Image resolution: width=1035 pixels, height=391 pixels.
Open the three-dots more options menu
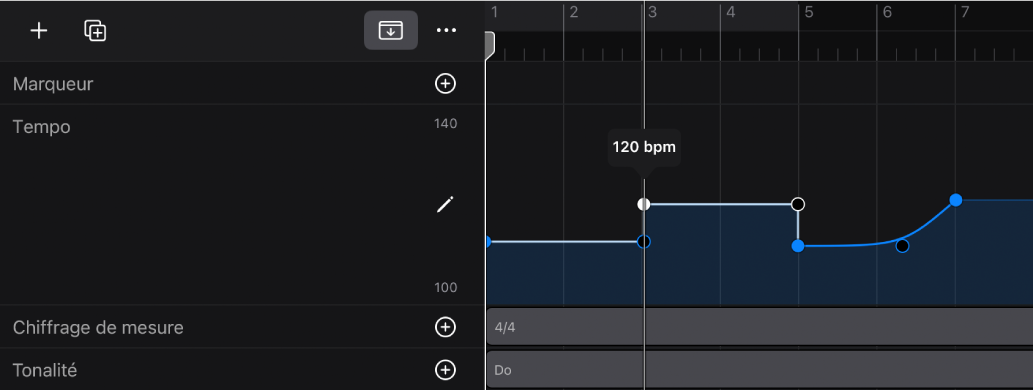(x=446, y=30)
